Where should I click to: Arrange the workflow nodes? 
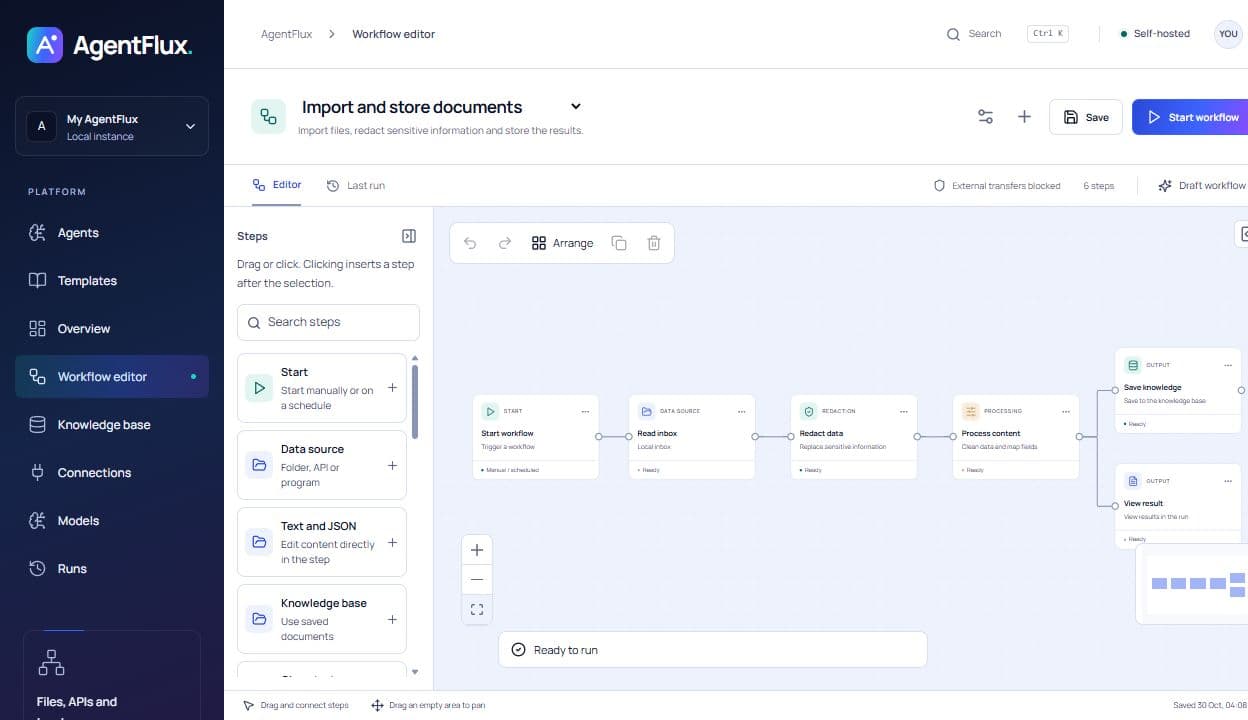(562, 243)
